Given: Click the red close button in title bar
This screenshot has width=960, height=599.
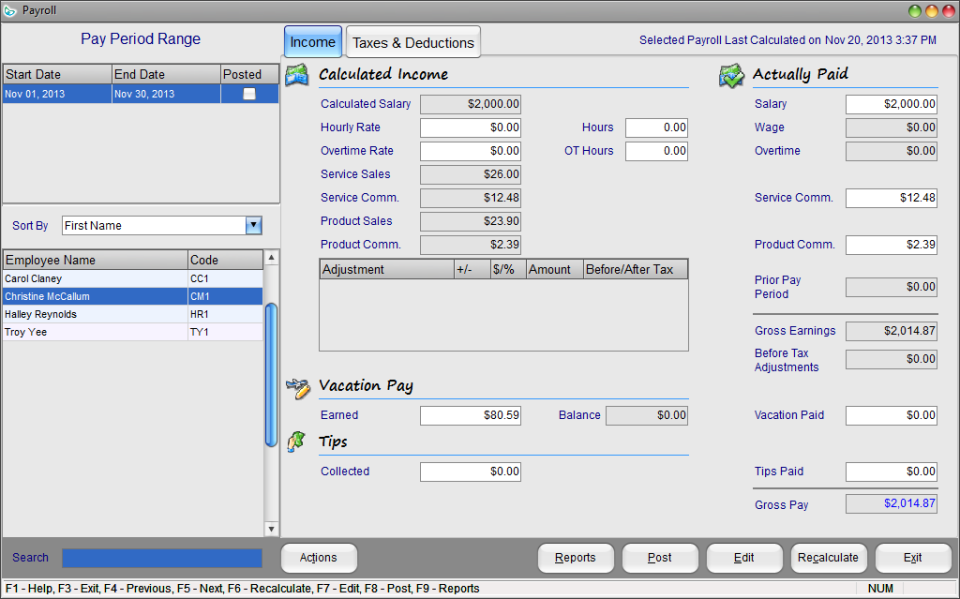Looking at the screenshot, I should (x=948, y=11).
